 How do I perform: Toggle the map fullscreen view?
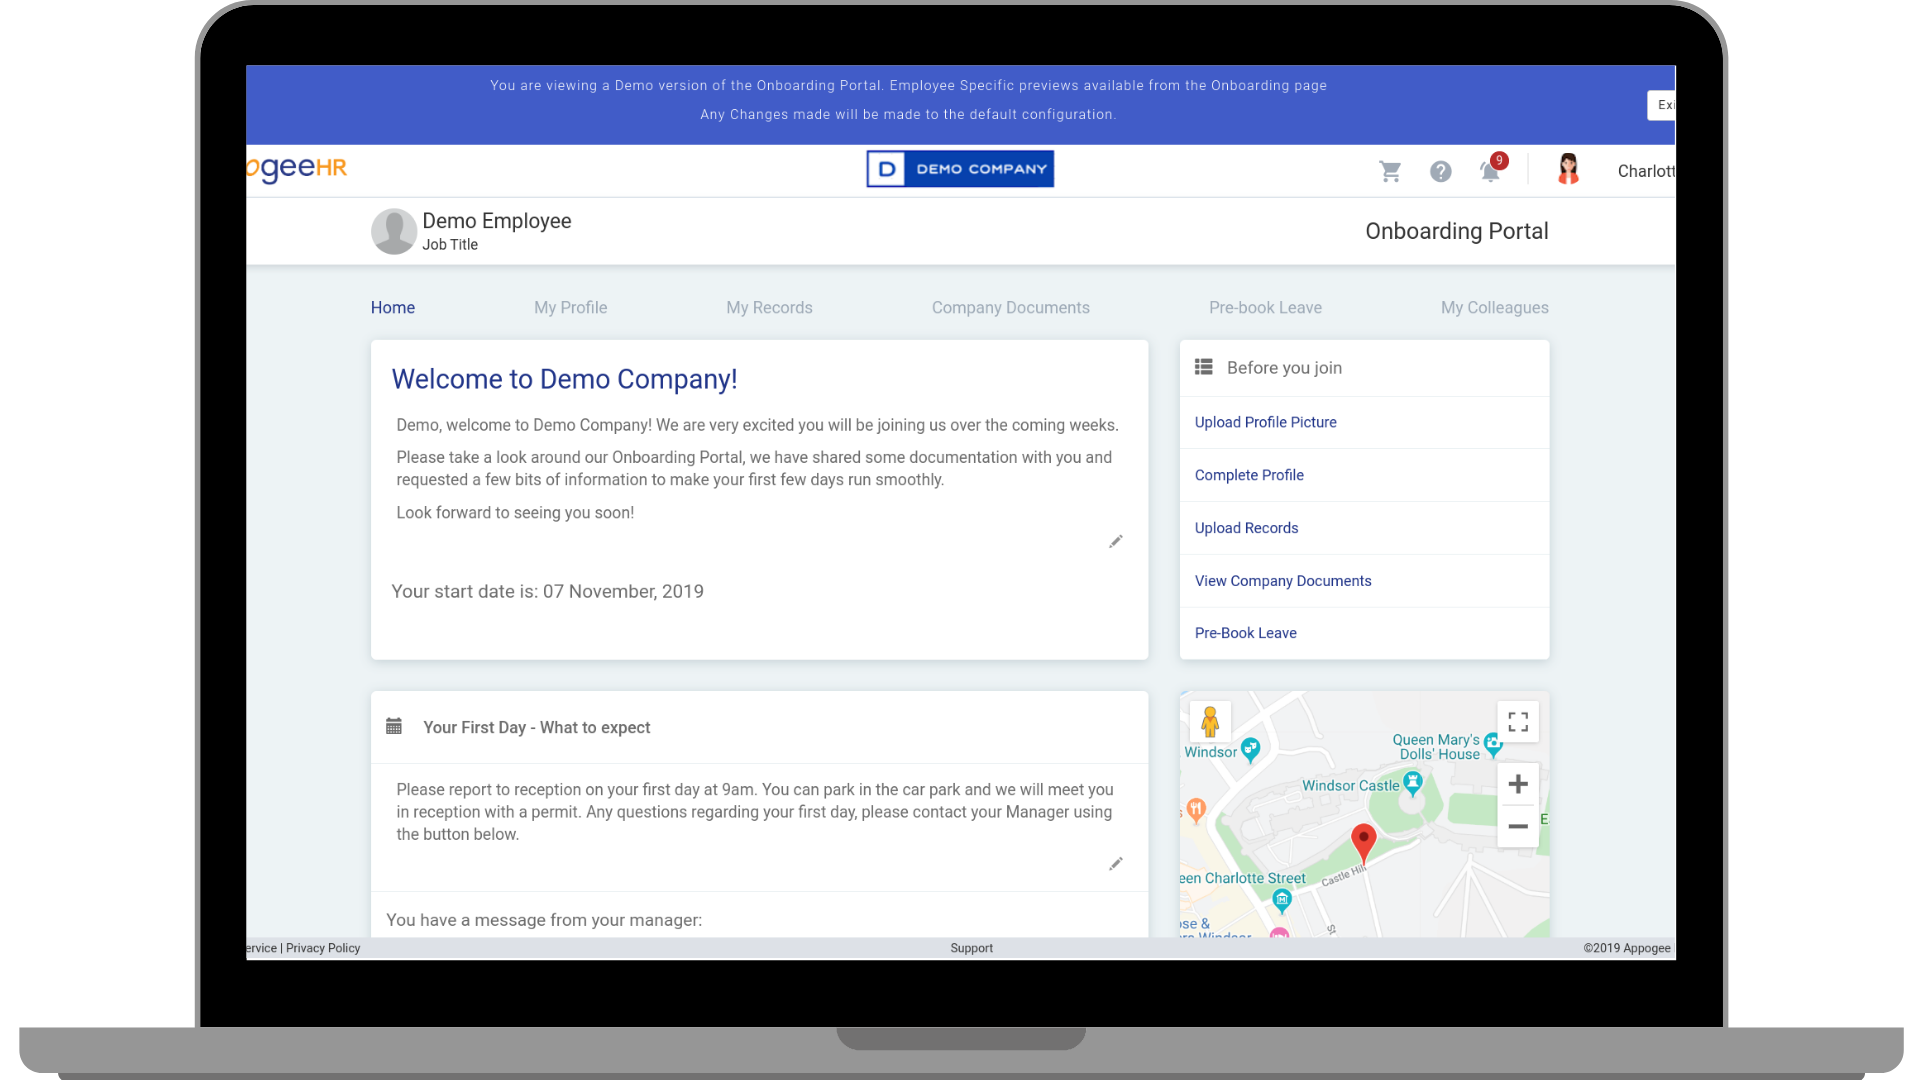click(1518, 721)
